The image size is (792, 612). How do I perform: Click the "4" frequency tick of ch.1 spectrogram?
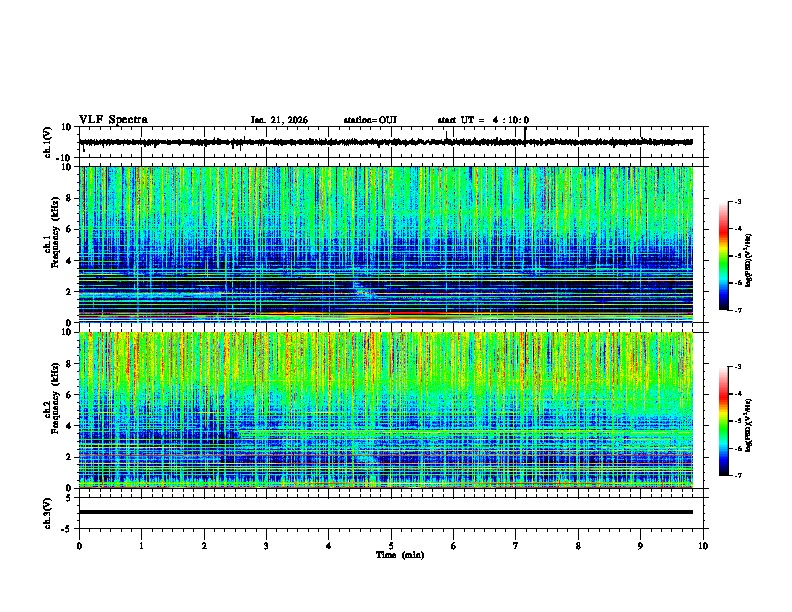[69, 261]
